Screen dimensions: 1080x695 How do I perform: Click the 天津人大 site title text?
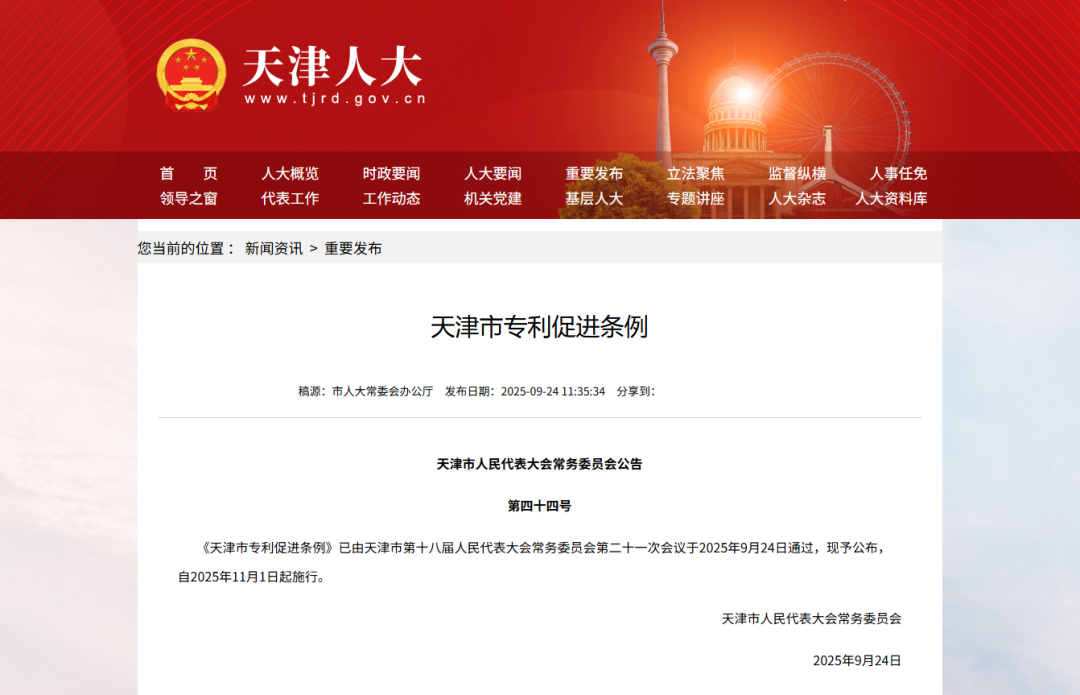(x=333, y=67)
